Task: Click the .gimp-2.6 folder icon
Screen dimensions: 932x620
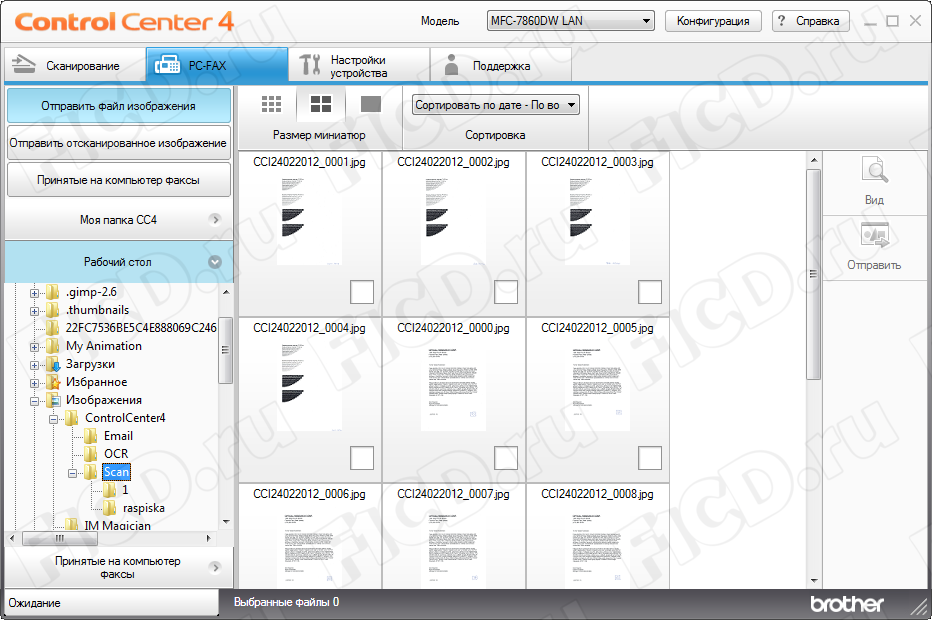Action: pos(53,292)
